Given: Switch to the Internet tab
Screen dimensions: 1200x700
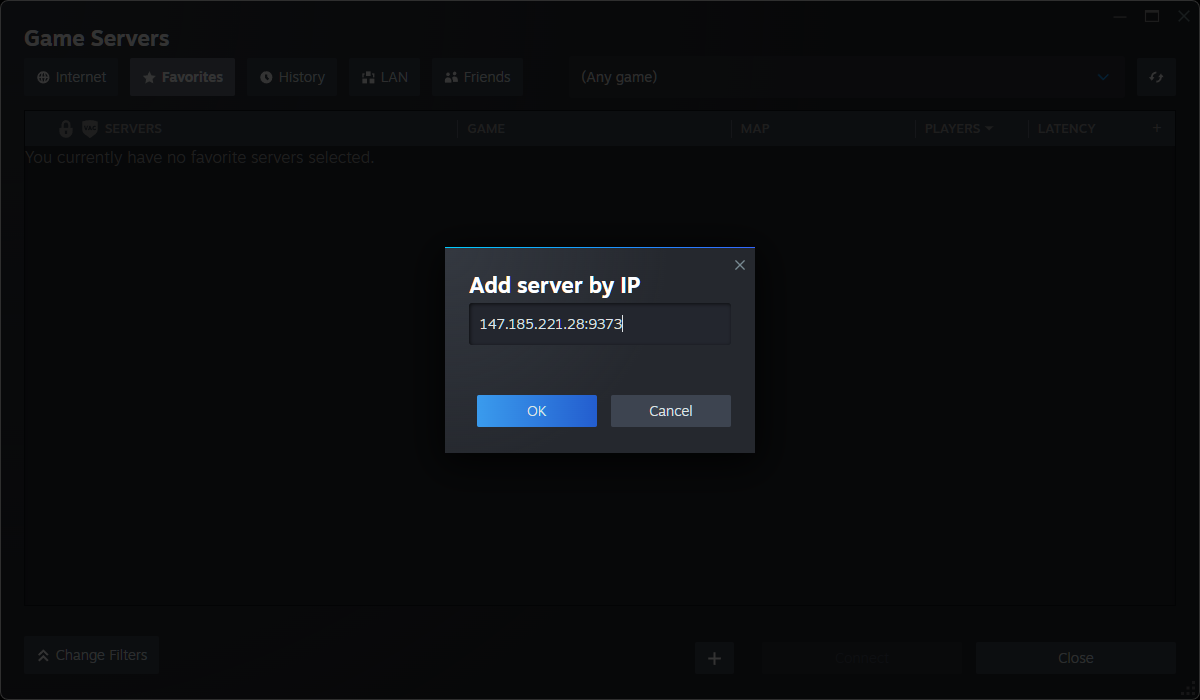Looking at the screenshot, I should click(x=70, y=76).
